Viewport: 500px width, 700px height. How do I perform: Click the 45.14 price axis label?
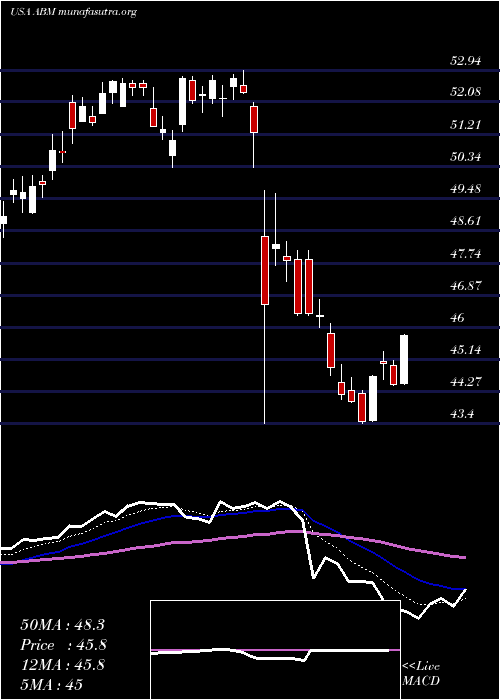[x=466, y=350]
